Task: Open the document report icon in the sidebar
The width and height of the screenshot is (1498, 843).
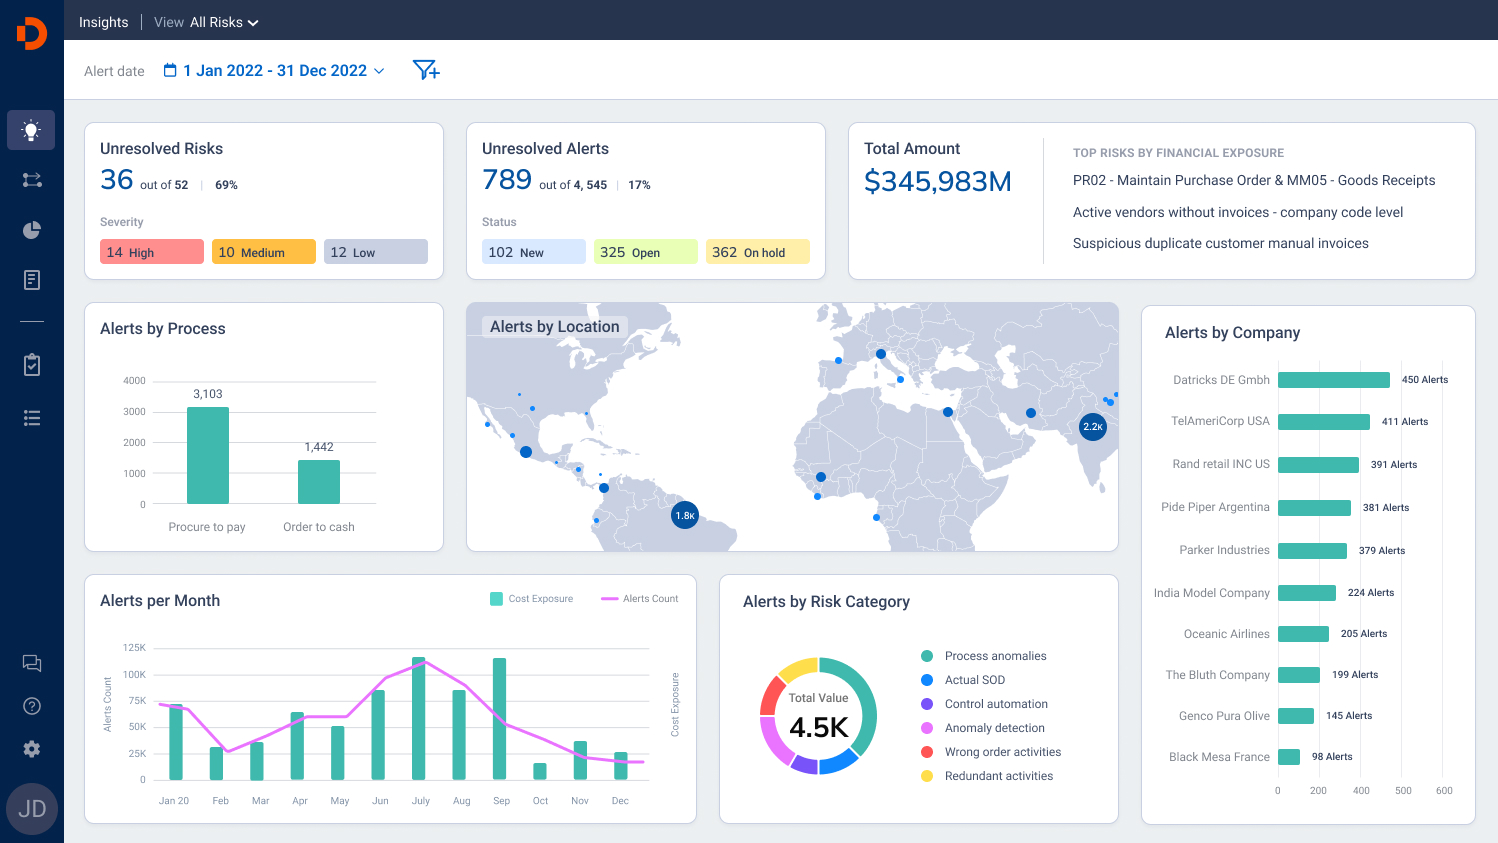Action: 32,280
